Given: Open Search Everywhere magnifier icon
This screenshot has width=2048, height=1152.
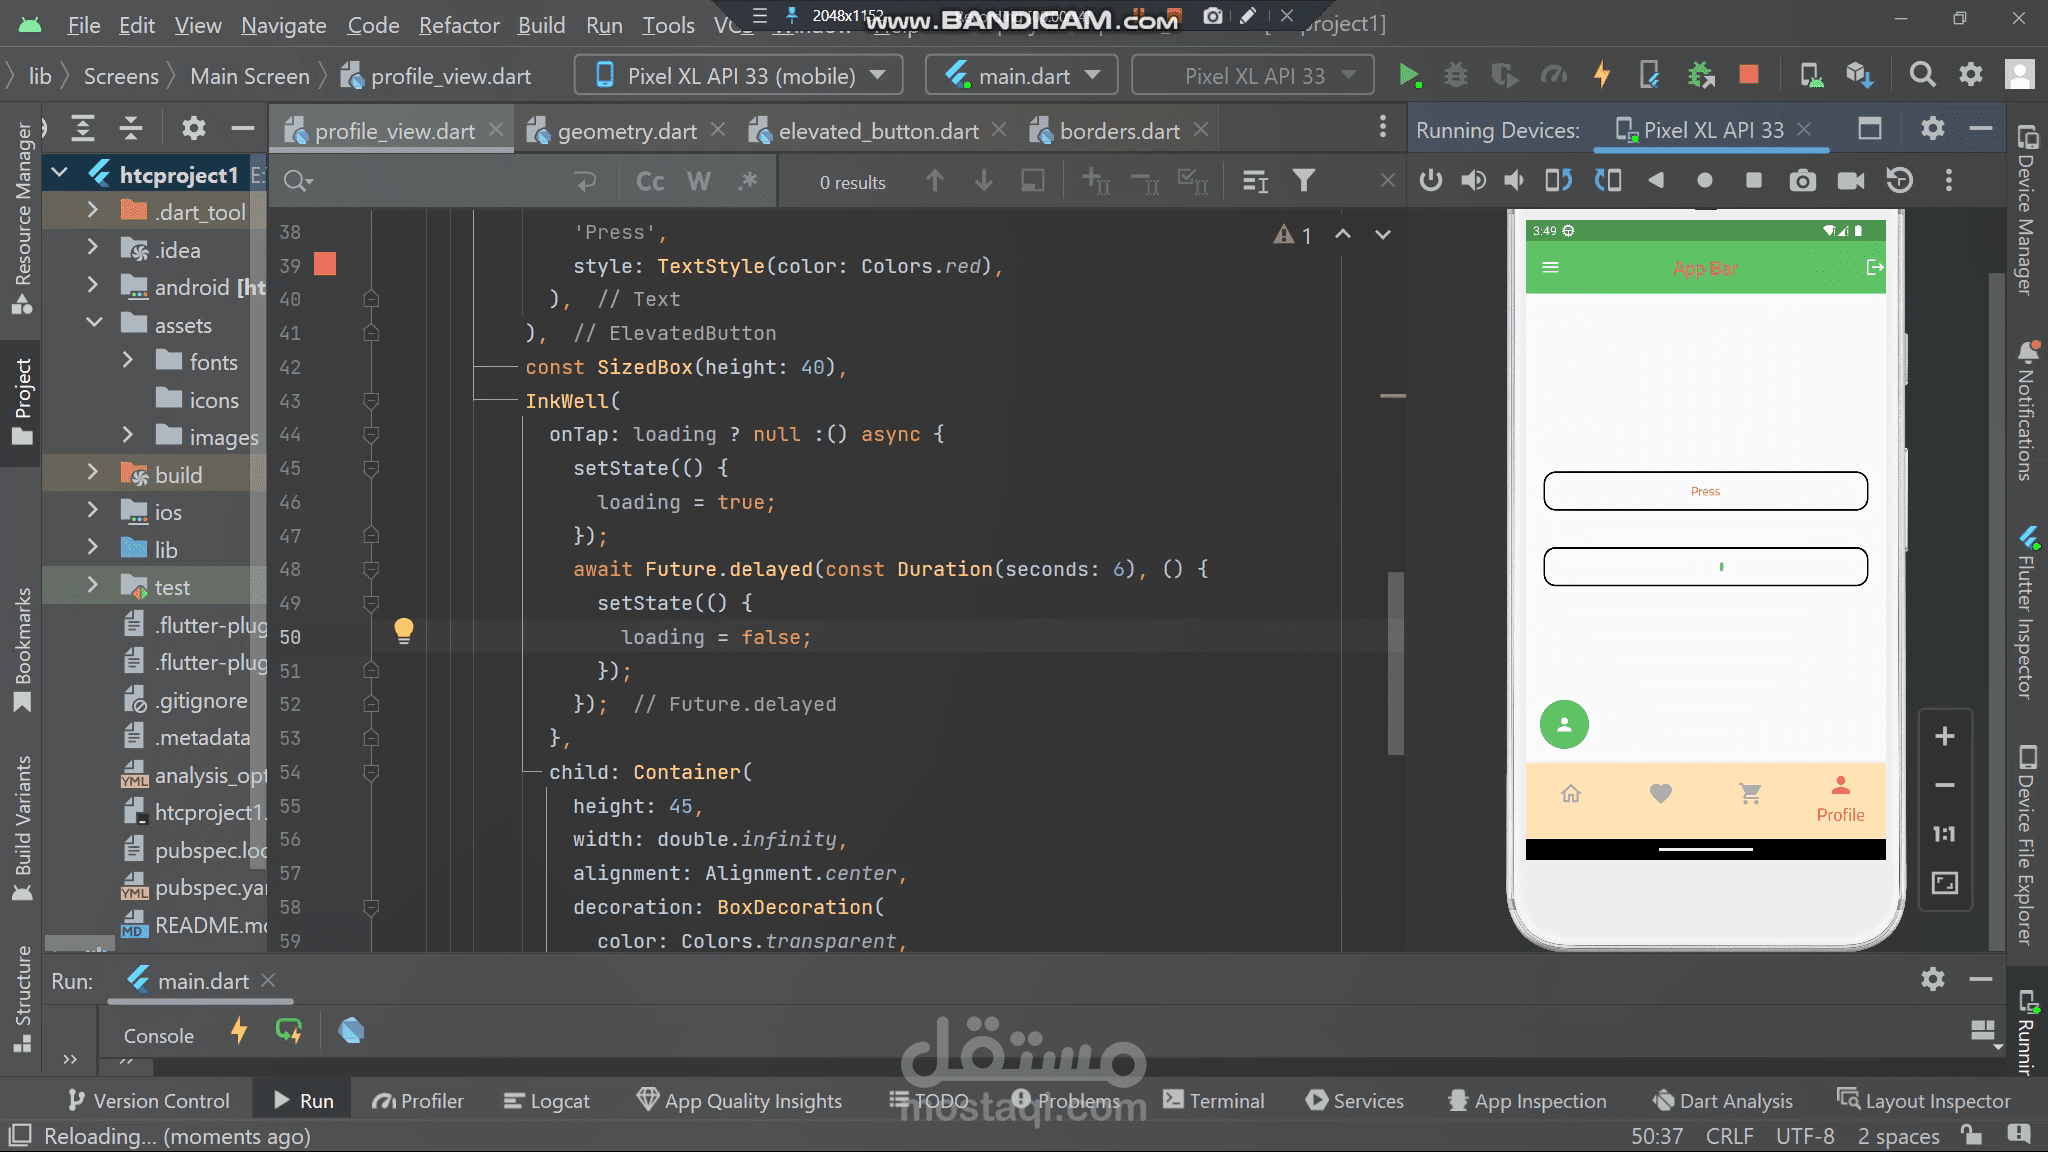Looking at the screenshot, I should 1921,75.
